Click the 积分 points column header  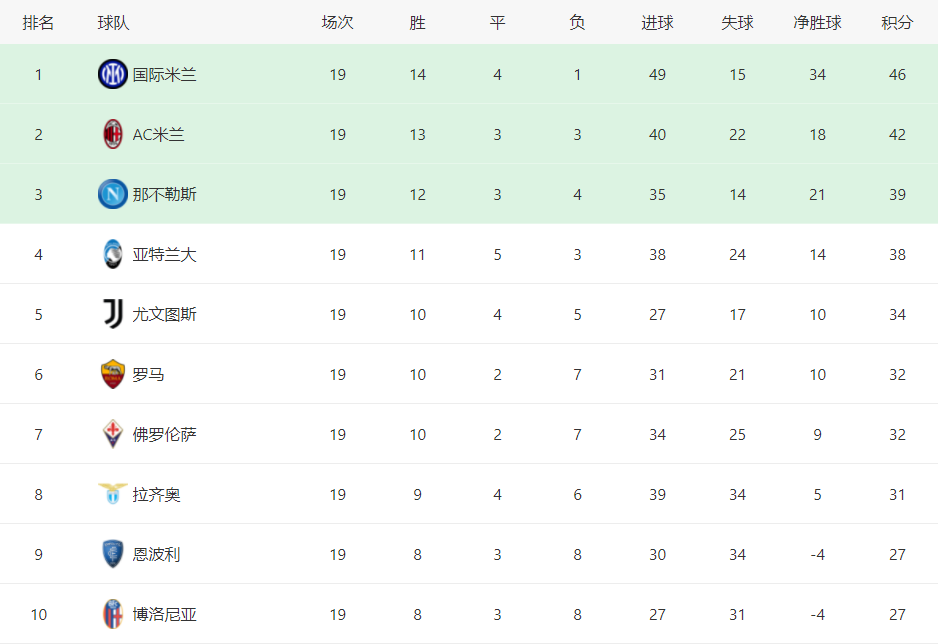(897, 23)
